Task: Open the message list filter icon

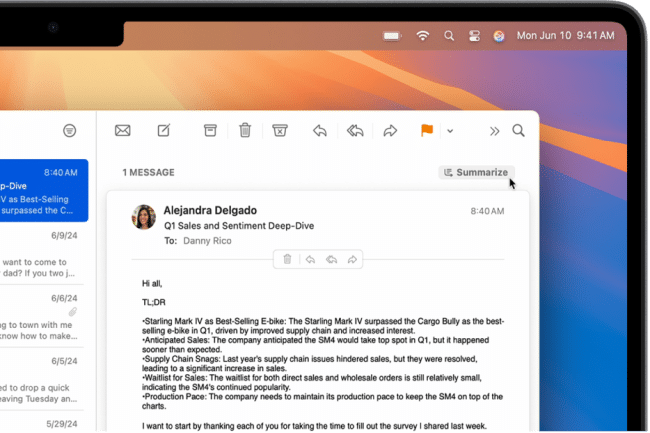Action: 69,131
